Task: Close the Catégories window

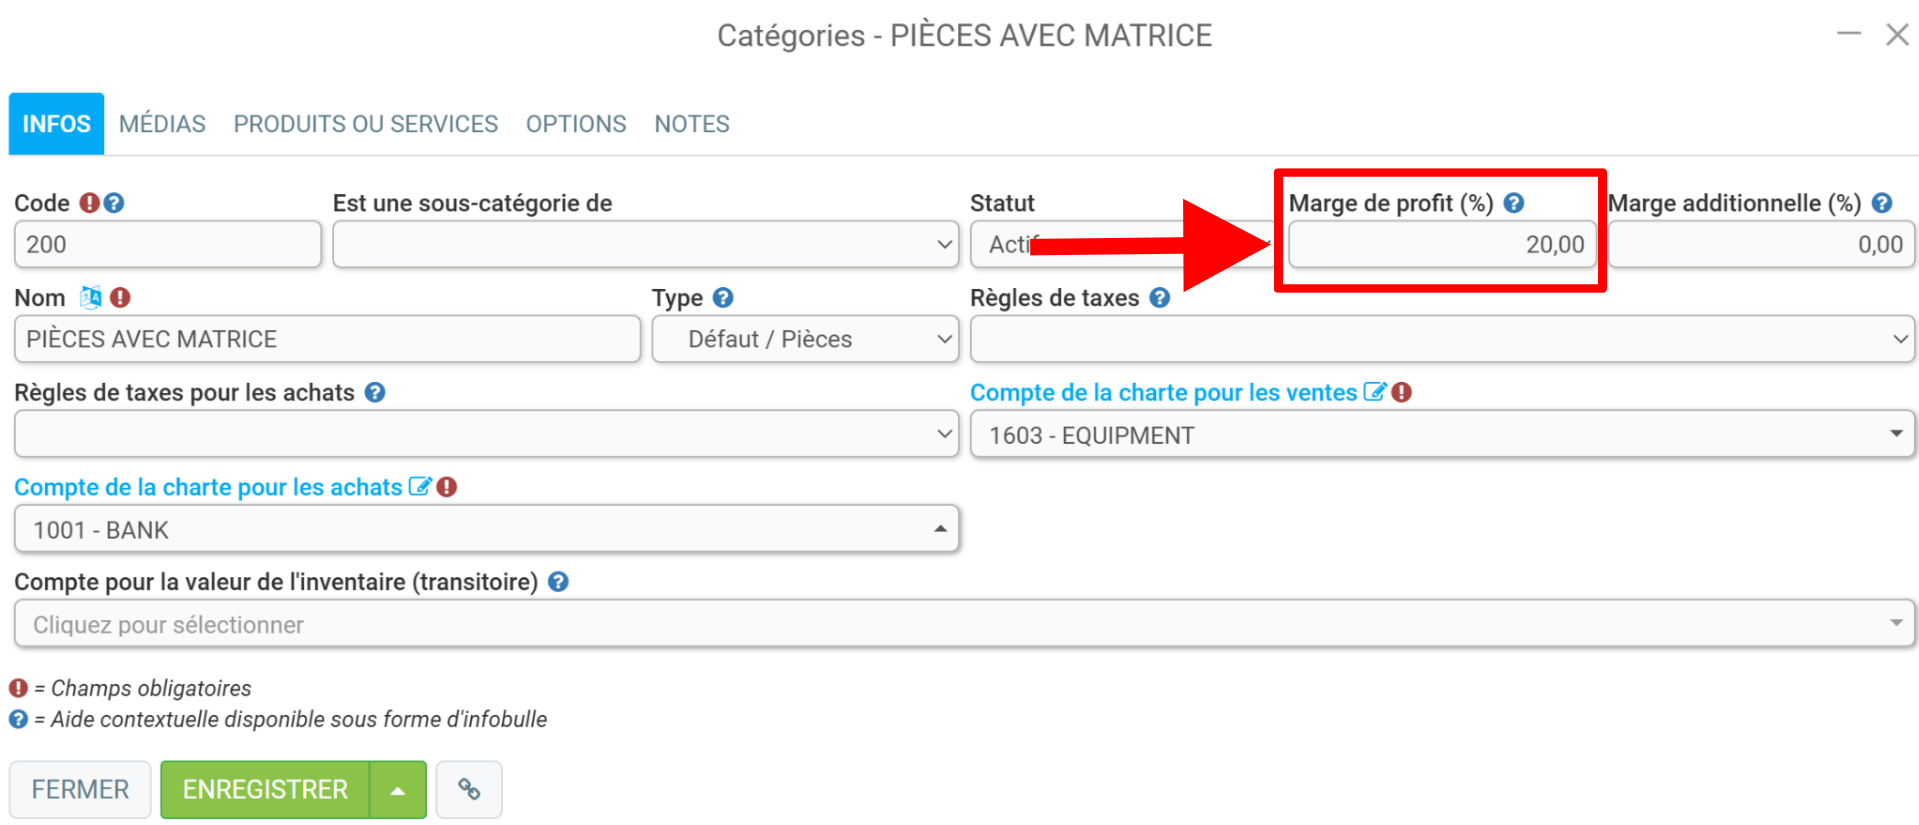Action: pyautogui.click(x=1897, y=35)
